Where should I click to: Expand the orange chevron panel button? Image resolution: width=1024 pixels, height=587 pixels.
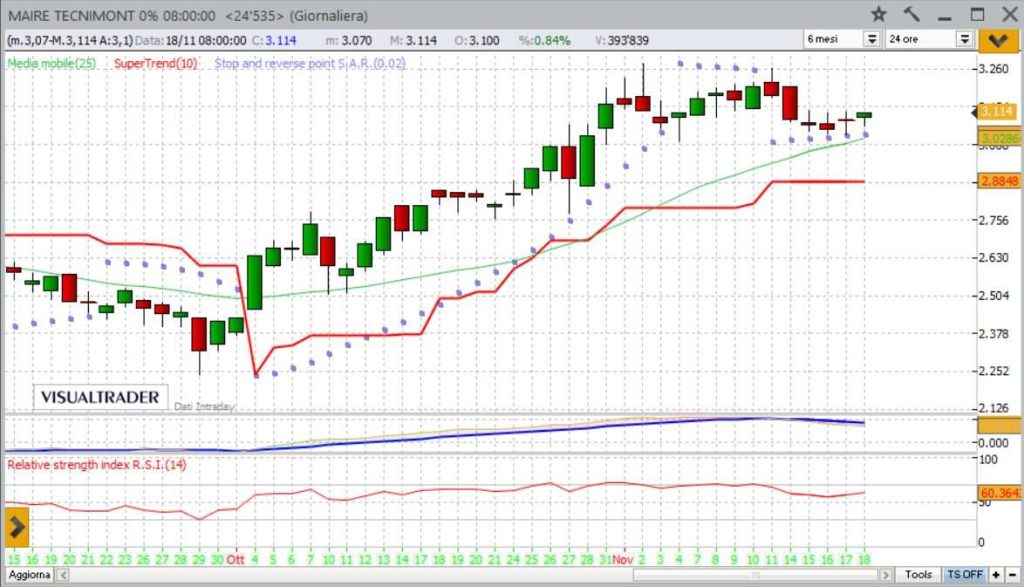[x=997, y=40]
